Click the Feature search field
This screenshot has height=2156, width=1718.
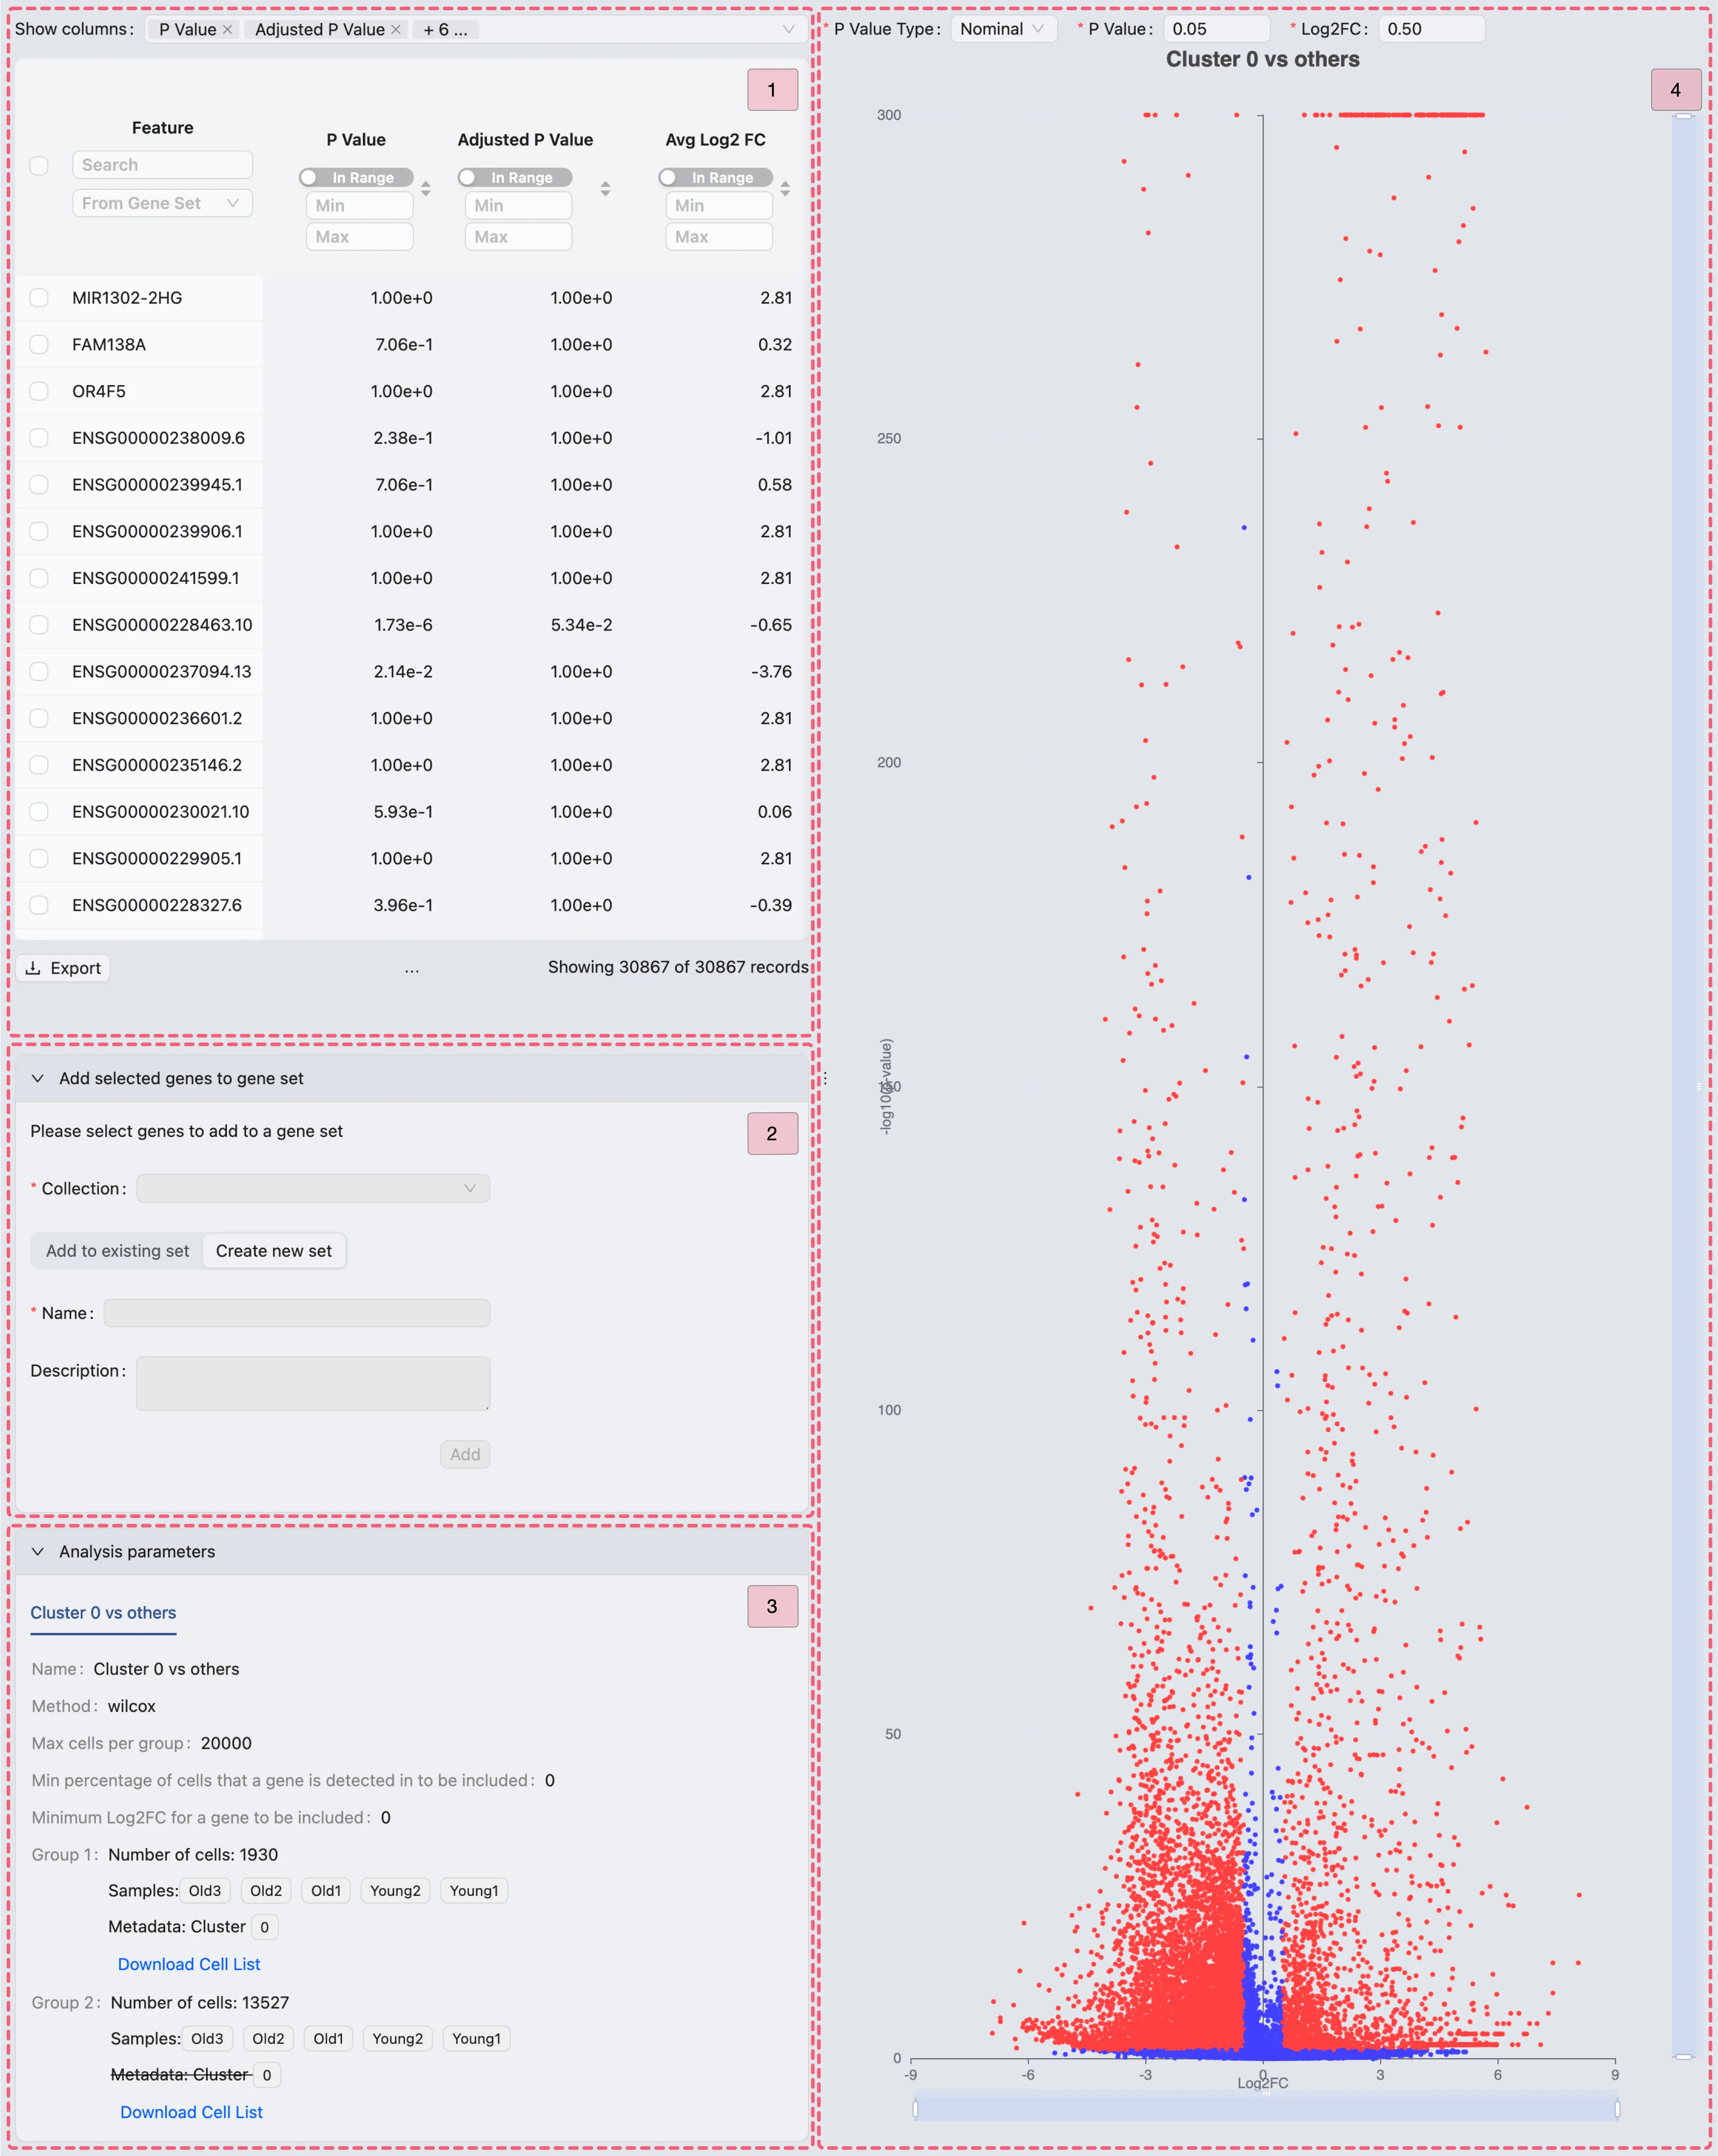point(162,165)
